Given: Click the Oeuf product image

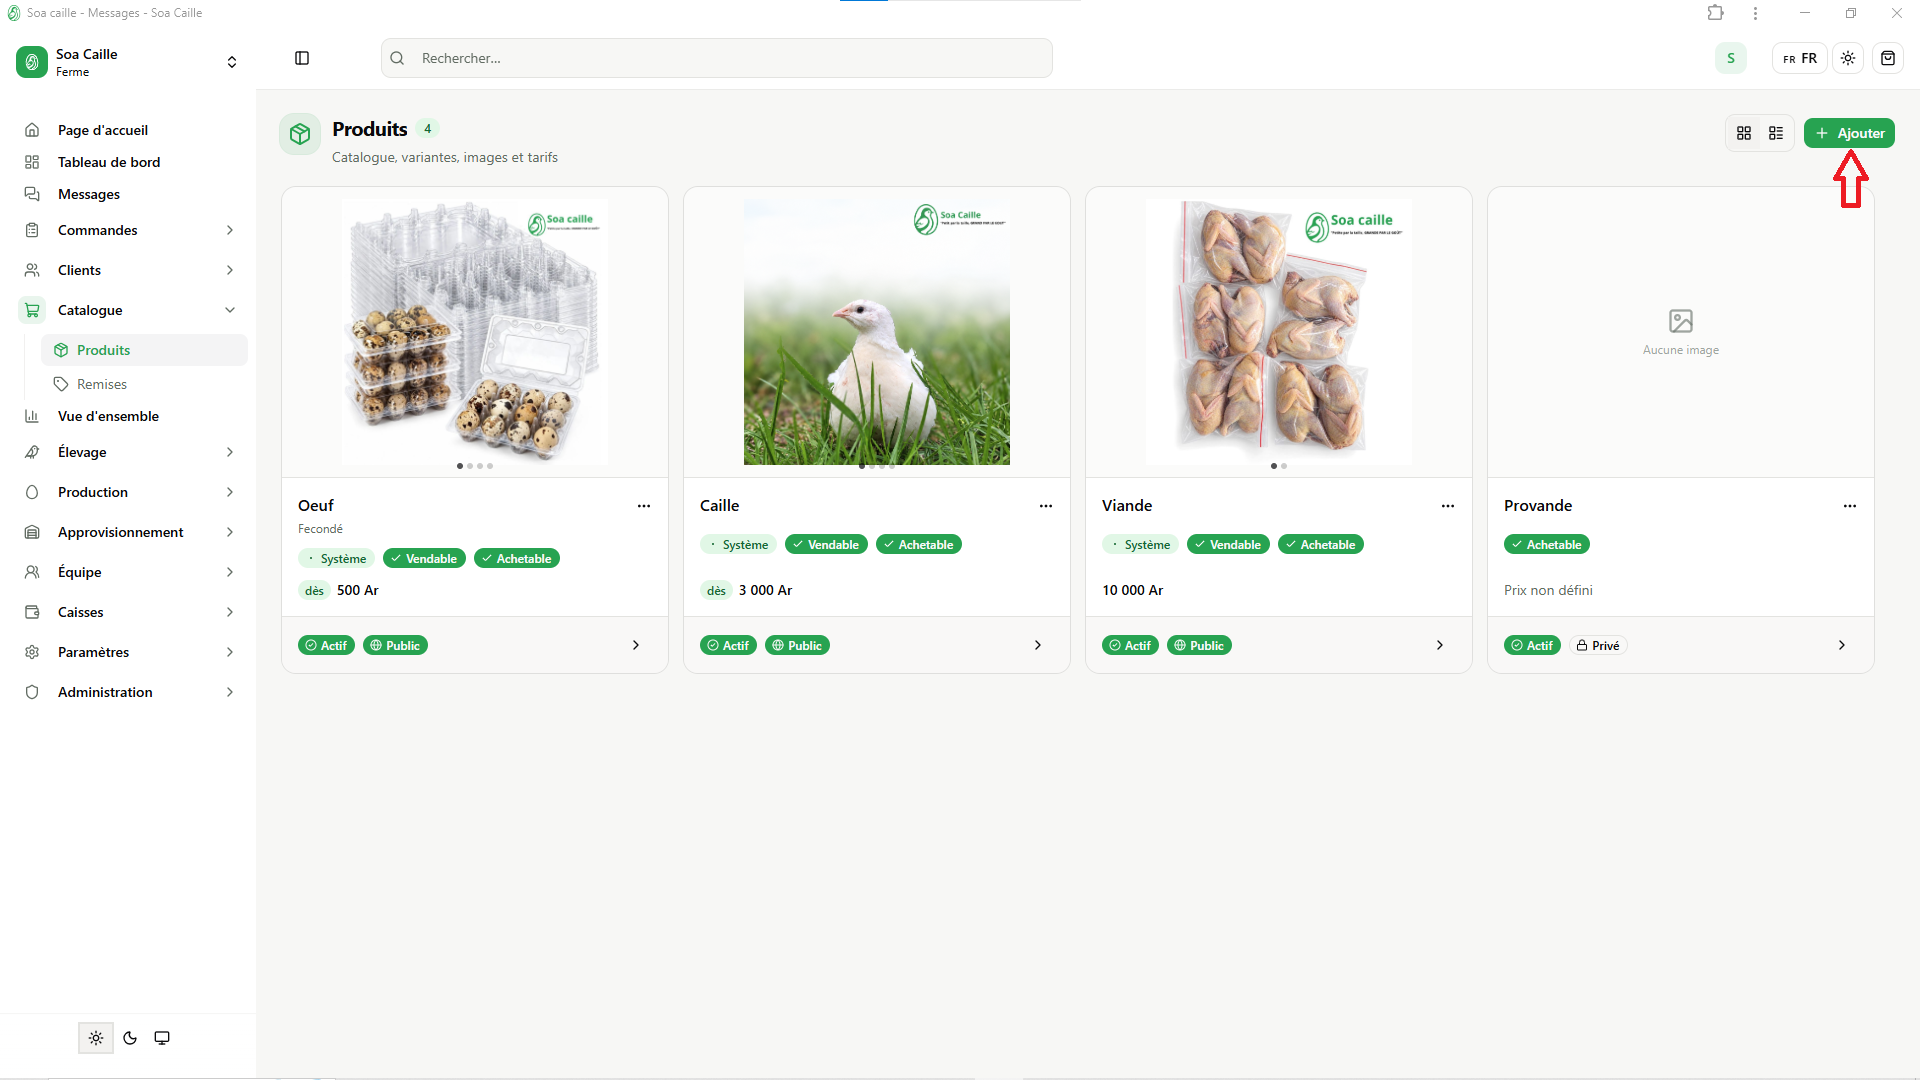Looking at the screenshot, I should [475, 332].
